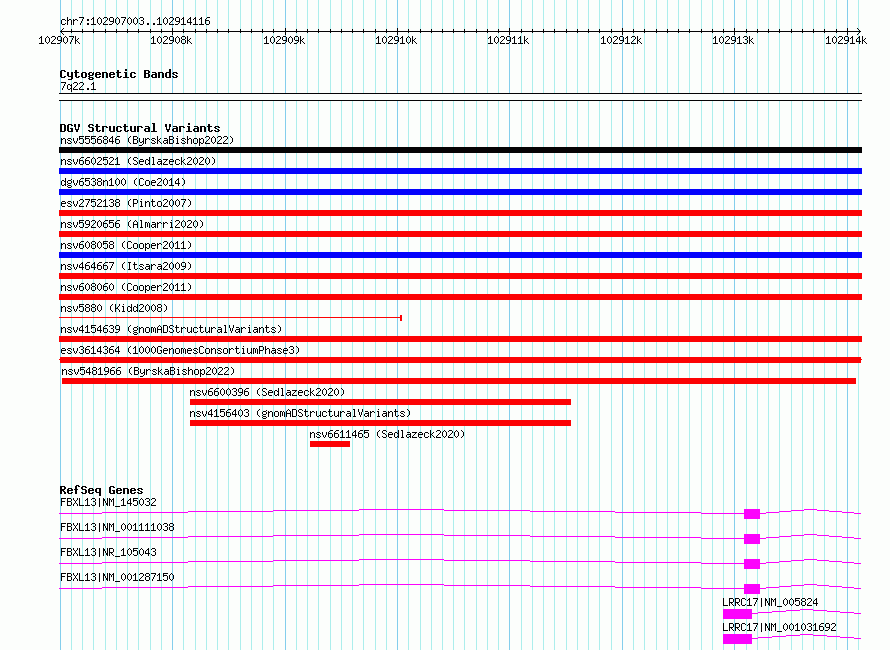Select the red nsv608060 Cooper2011 bar

[x=460, y=297]
